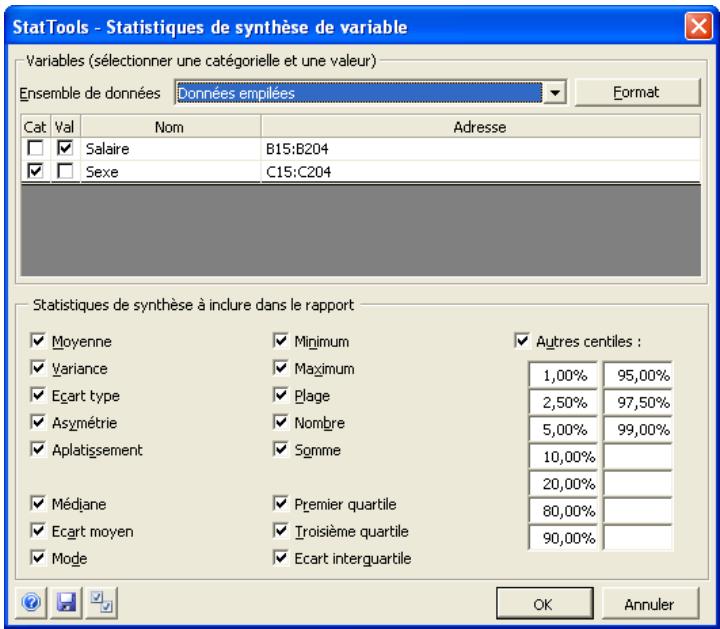The height and width of the screenshot is (629, 720).
Task: Check the Val box for Sexe
Action: click(65, 171)
